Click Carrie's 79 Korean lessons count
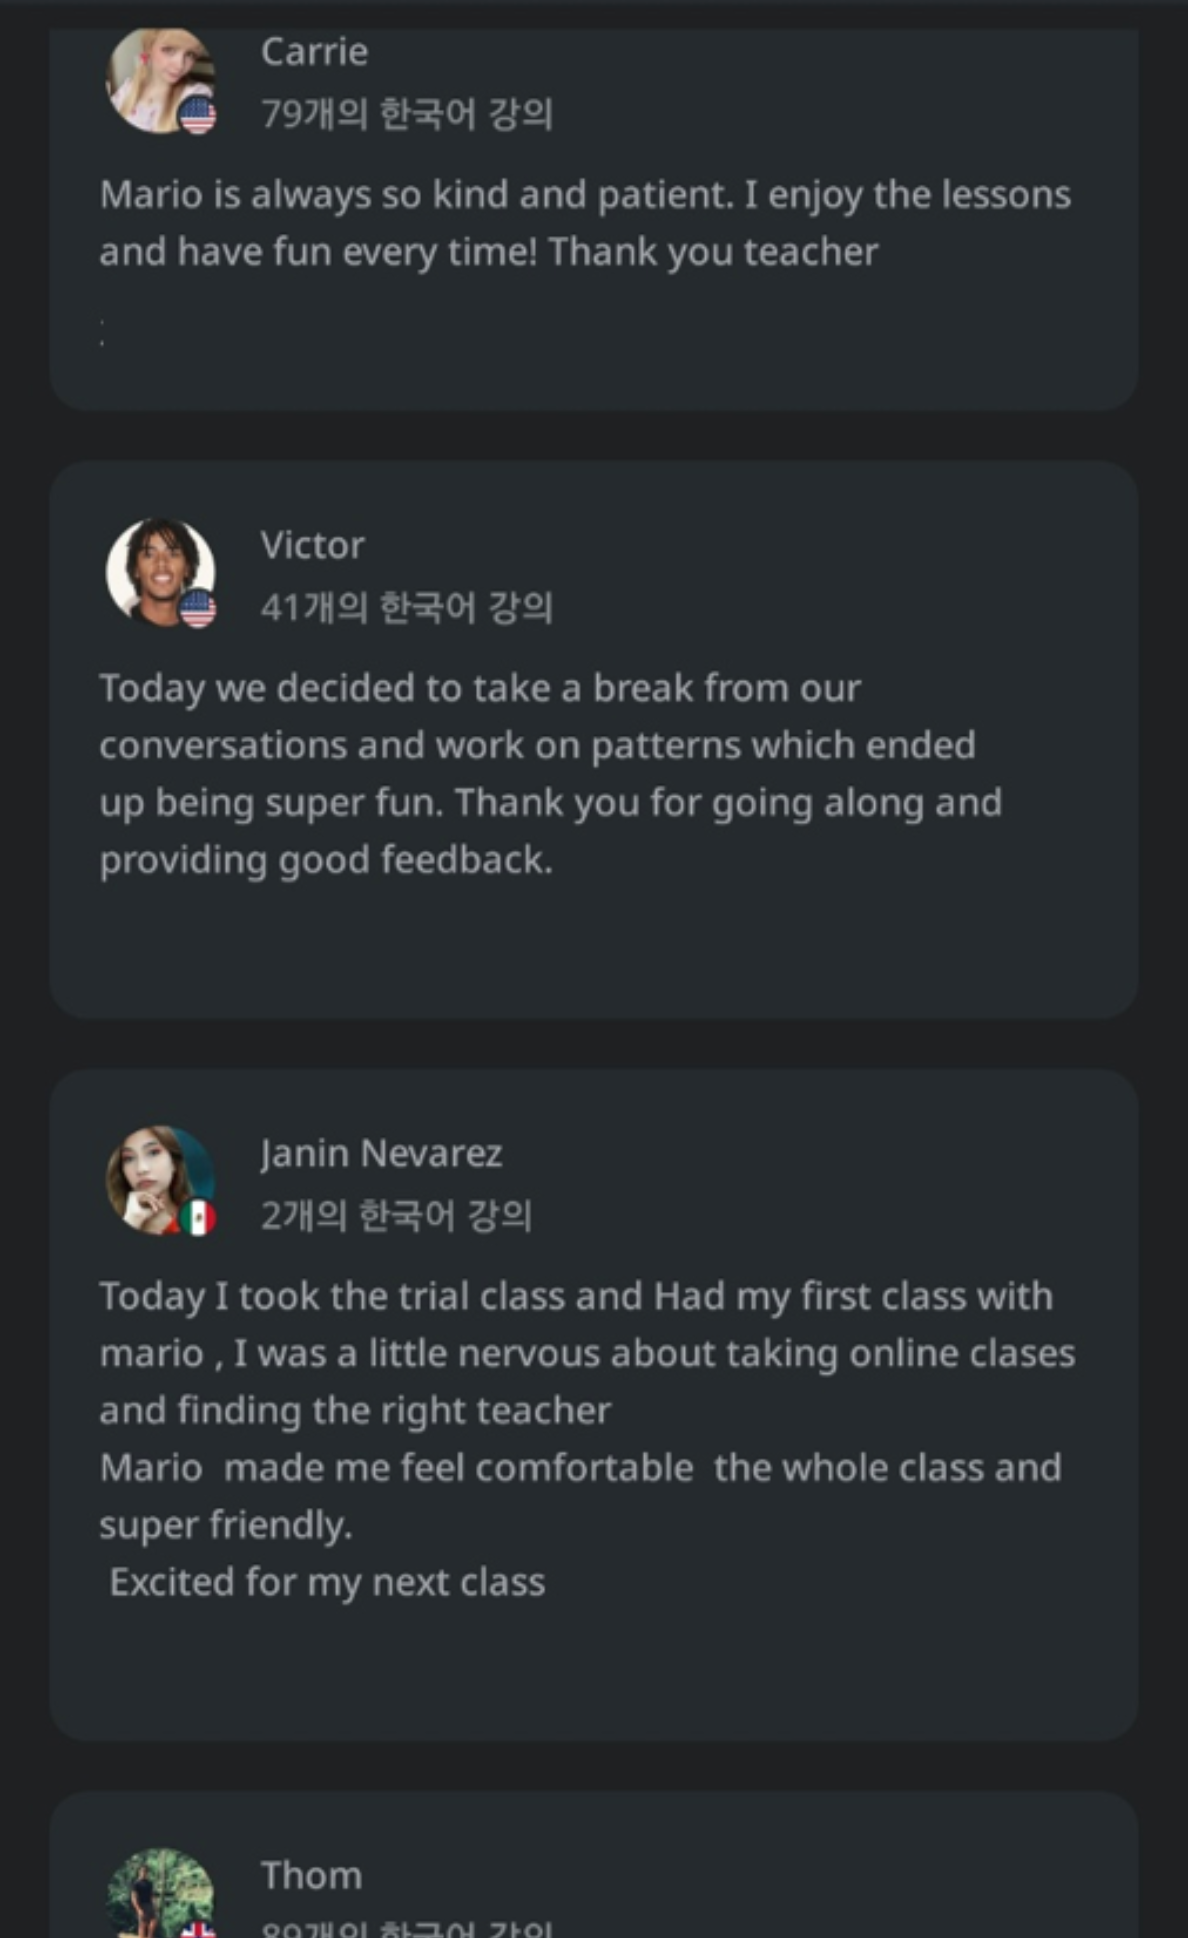The width and height of the screenshot is (1188, 1938). [x=406, y=114]
